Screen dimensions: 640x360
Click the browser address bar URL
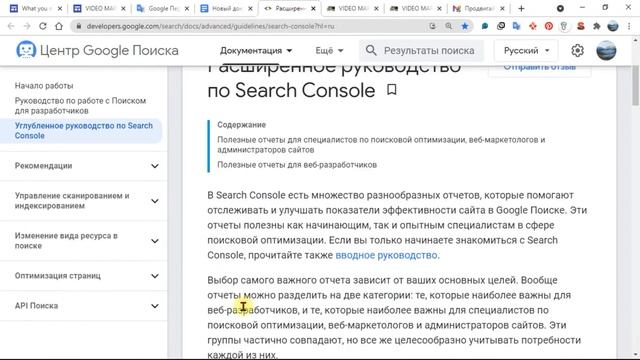211,26
